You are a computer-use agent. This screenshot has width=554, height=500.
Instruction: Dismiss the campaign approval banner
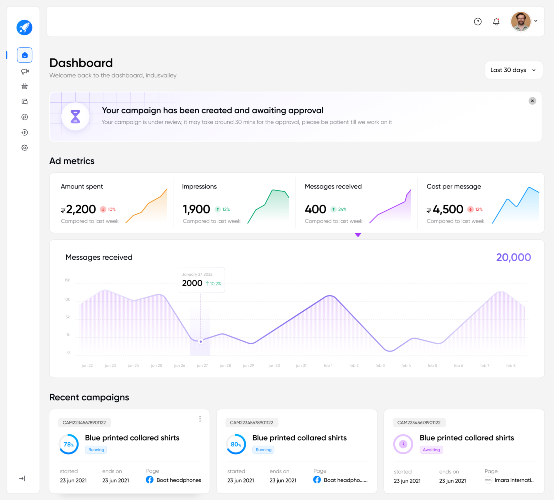(532, 101)
